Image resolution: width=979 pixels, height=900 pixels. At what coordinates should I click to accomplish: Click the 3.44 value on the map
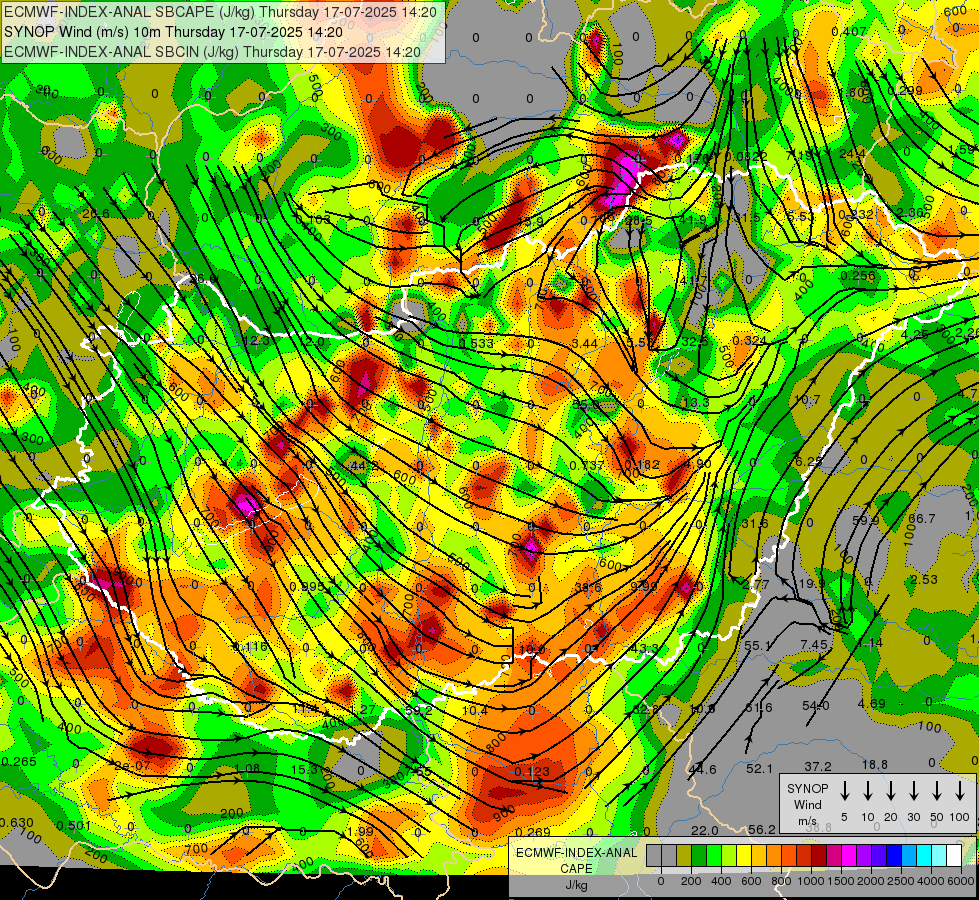[x=584, y=343]
